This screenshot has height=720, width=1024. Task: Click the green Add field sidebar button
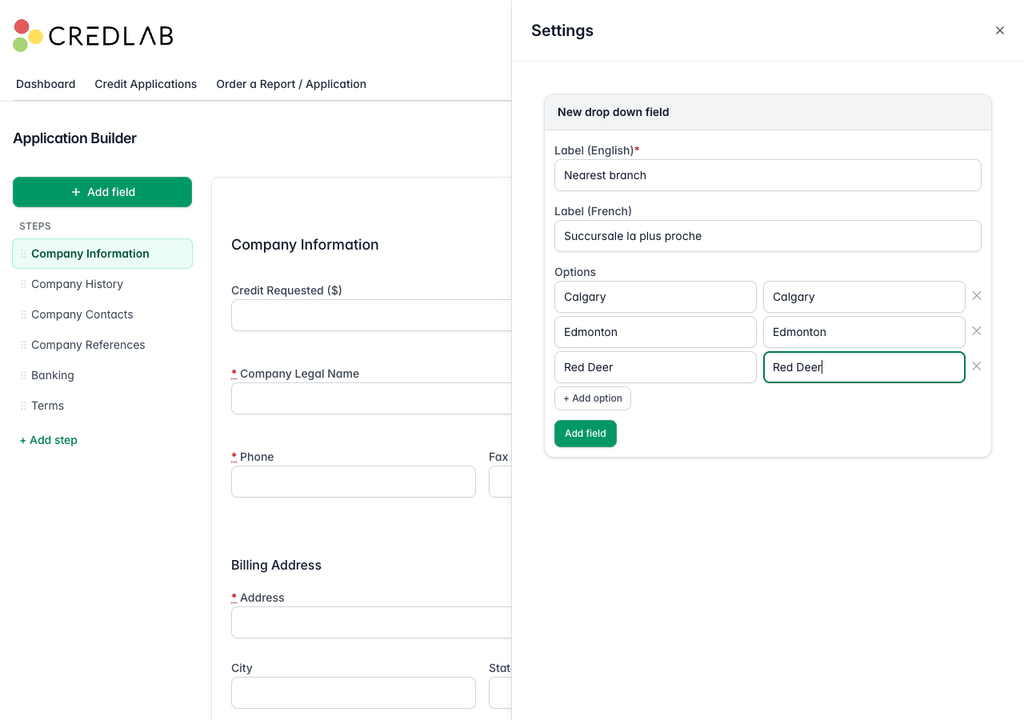click(x=103, y=192)
